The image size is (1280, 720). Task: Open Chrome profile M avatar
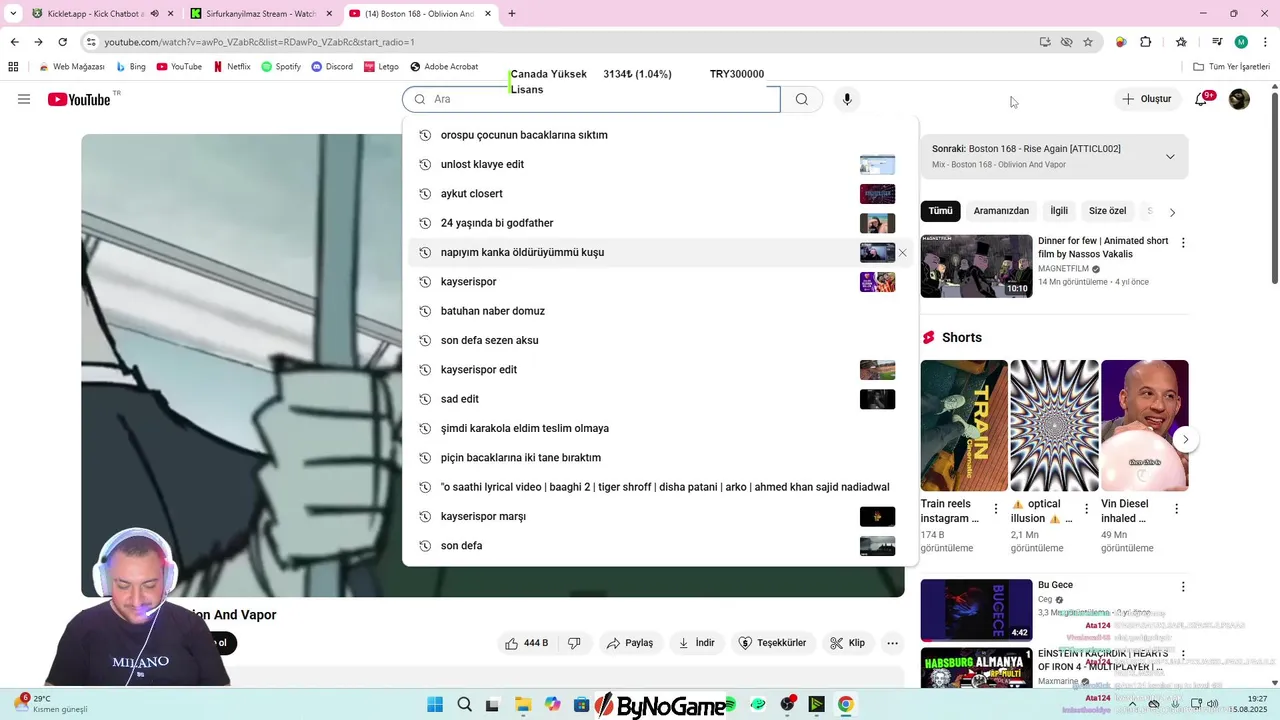pos(1241,42)
